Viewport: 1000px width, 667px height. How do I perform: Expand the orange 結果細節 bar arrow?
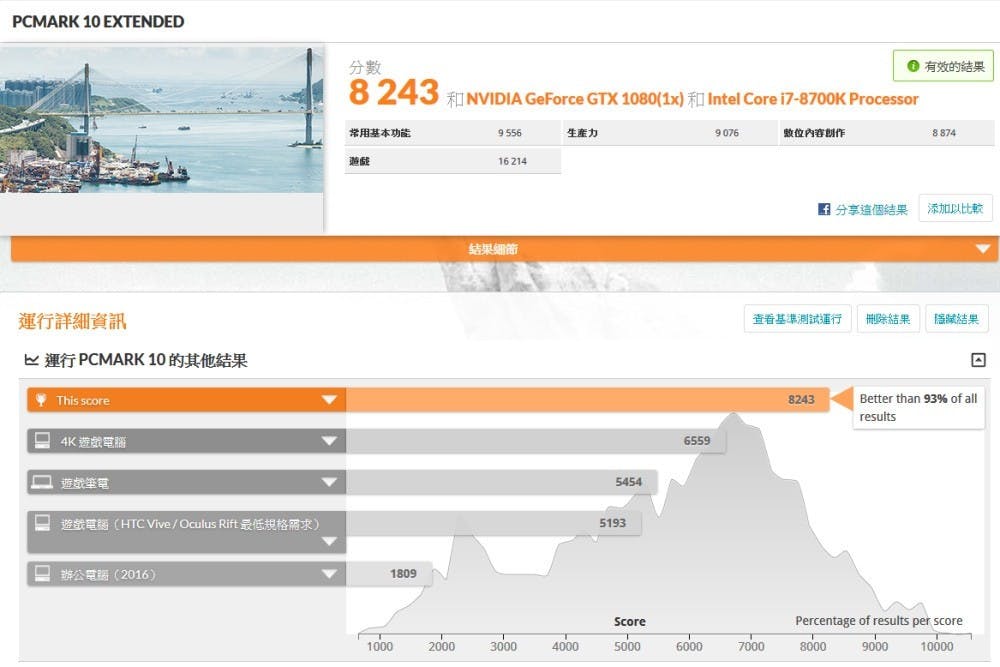[983, 249]
